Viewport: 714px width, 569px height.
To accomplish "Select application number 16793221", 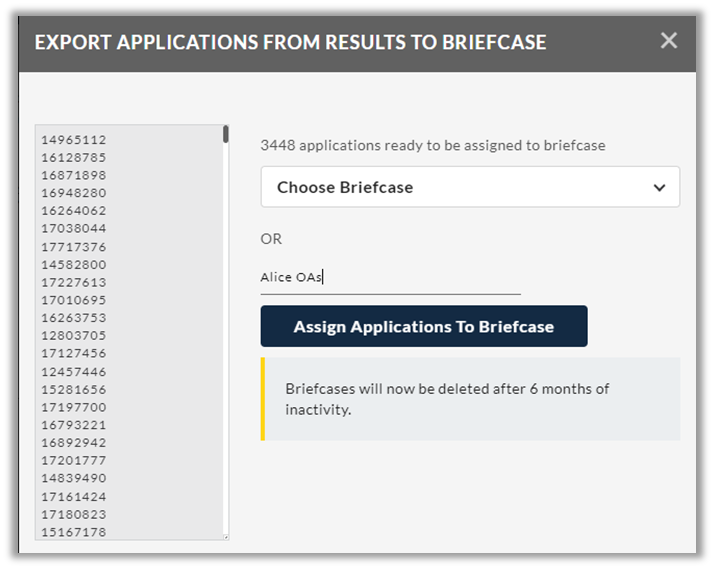I will click(x=74, y=425).
